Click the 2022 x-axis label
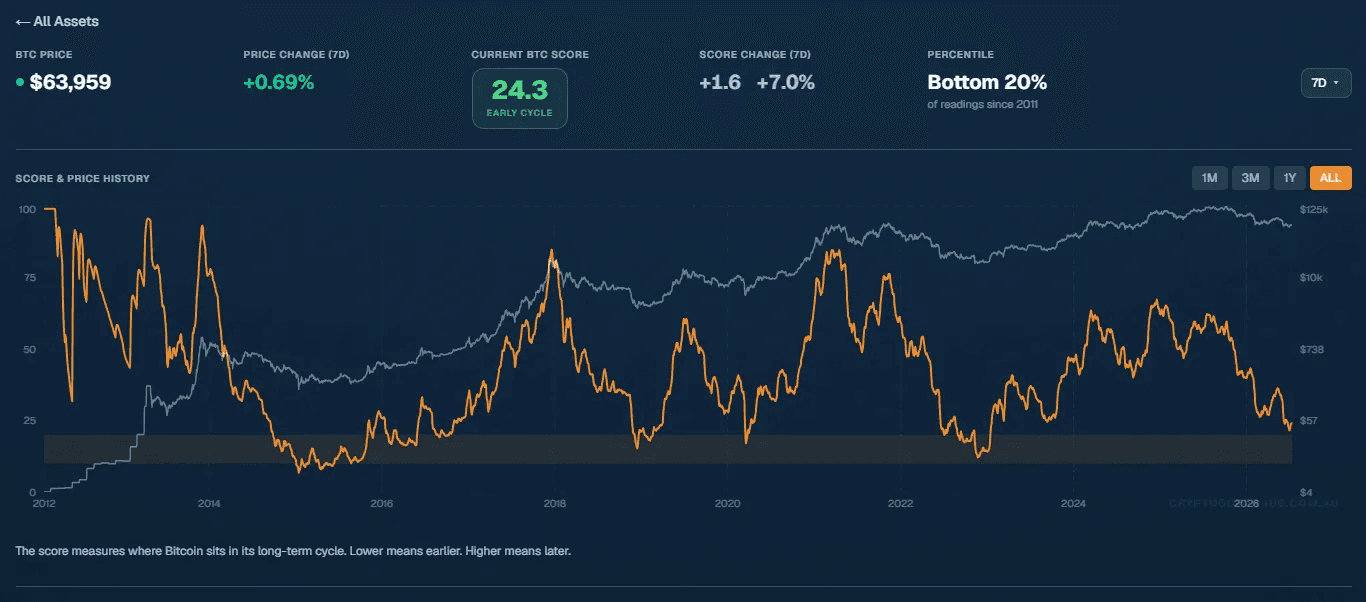Screen dimensions: 1366x602 click(x=900, y=503)
